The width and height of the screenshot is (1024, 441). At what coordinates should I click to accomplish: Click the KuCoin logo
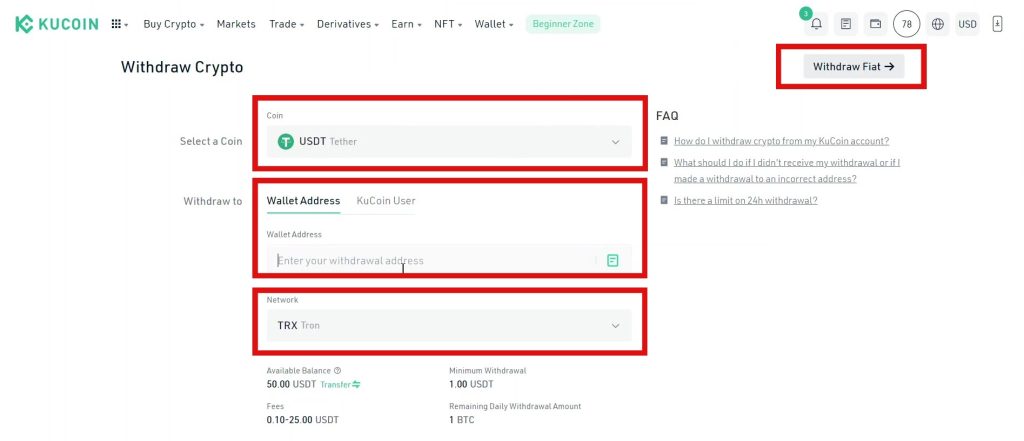coord(57,24)
